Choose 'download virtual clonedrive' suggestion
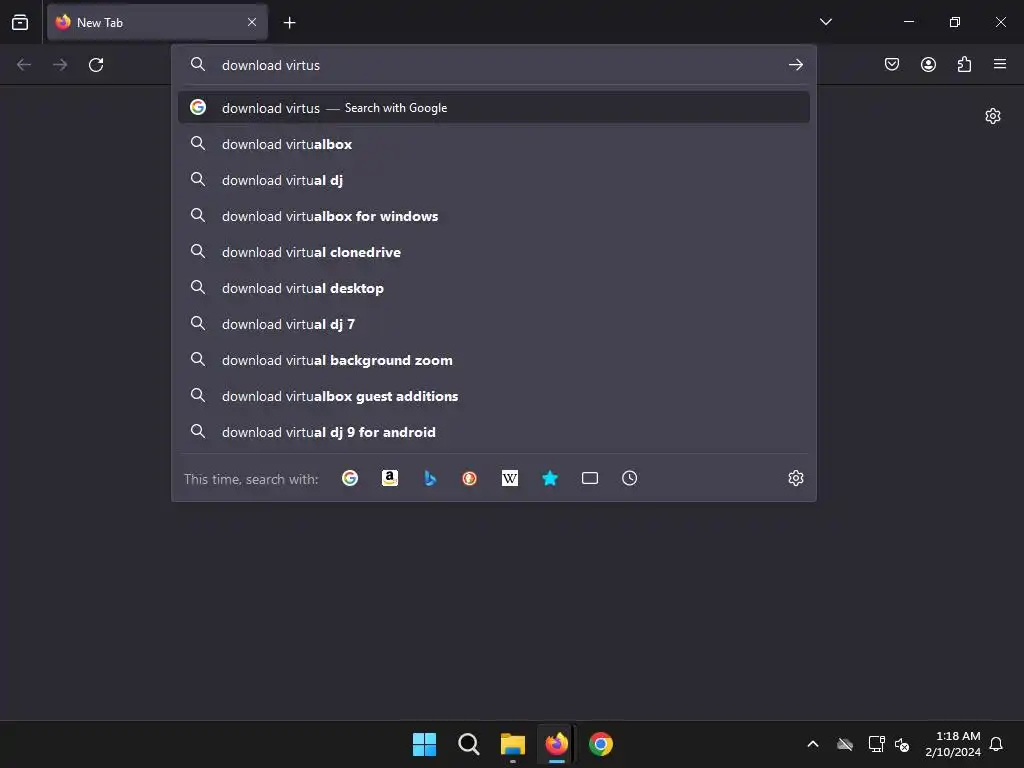Viewport: 1024px width, 768px height. [494, 252]
